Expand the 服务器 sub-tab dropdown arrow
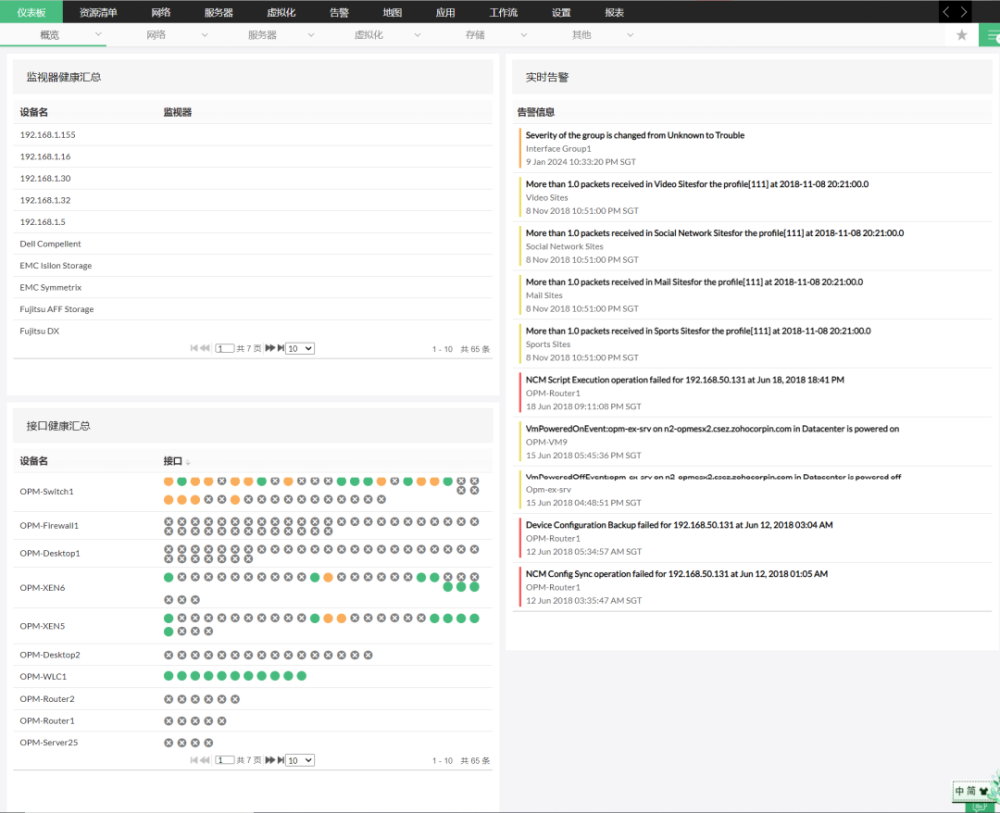 tap(311, 35)
